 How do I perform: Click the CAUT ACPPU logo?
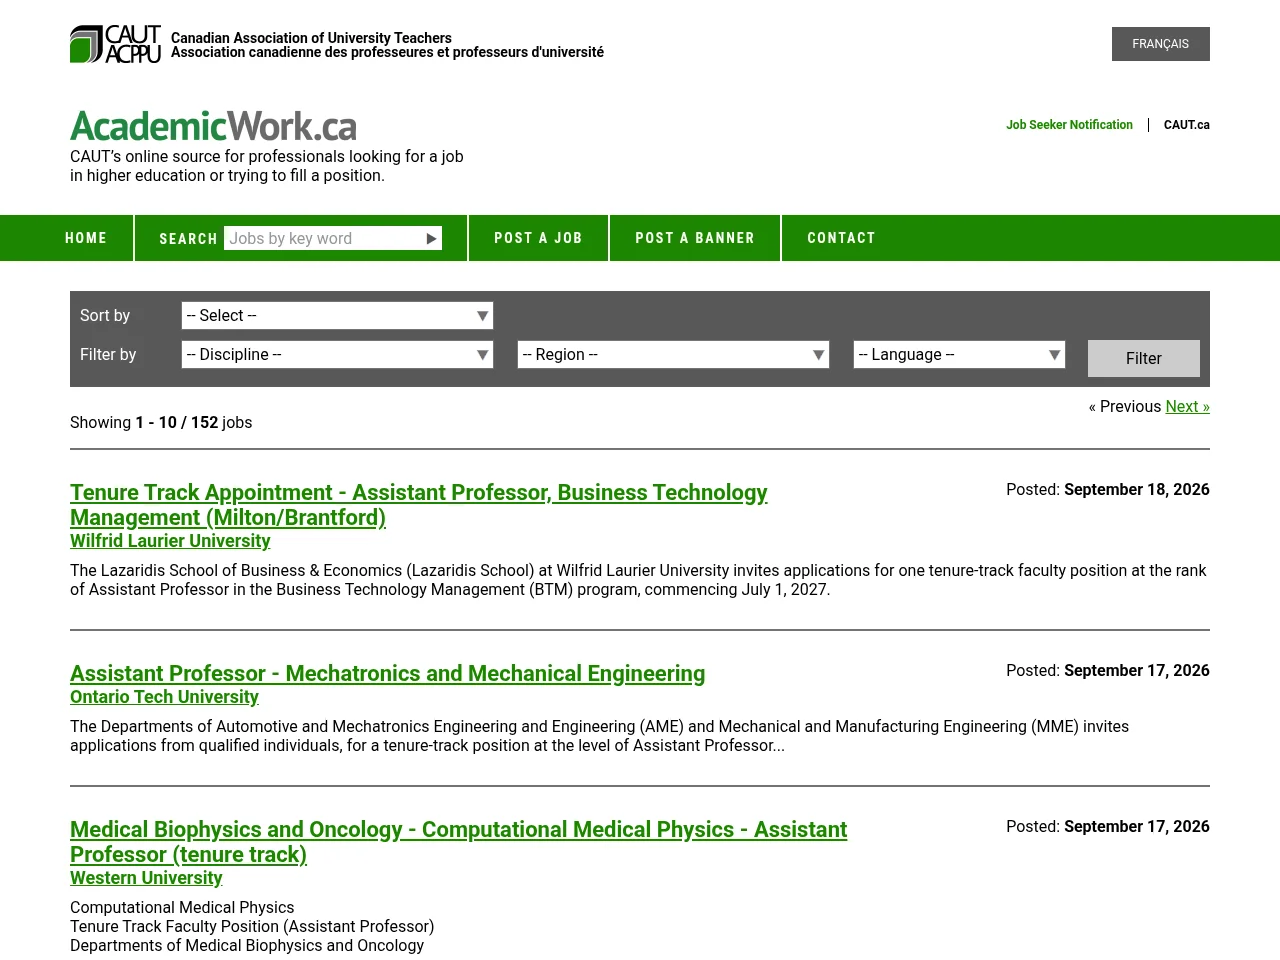pos(115,44)
